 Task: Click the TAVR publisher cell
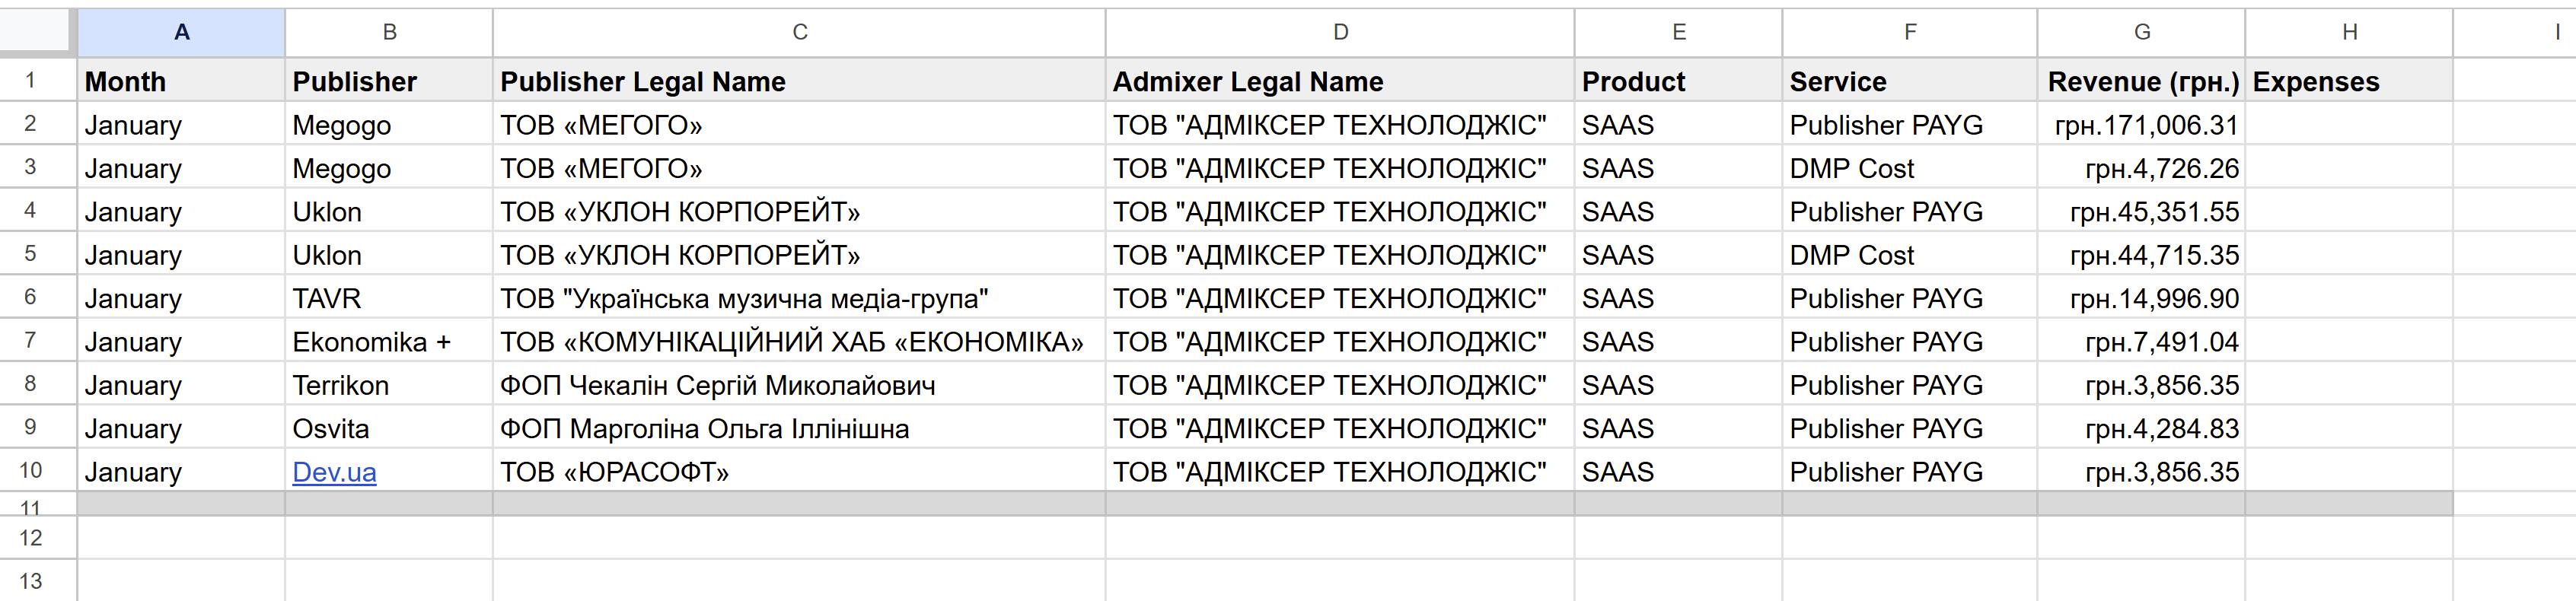click(389, 298)
